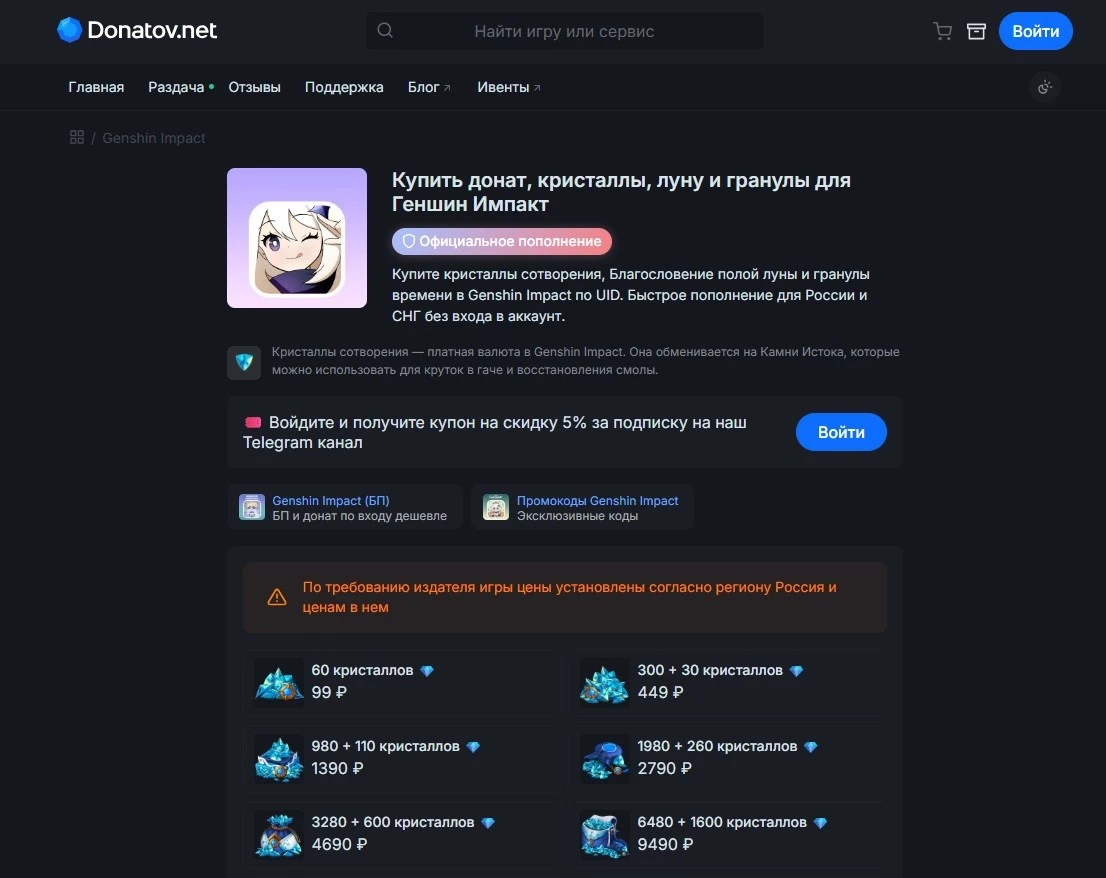Click the search magnifier icon
The height and width of the screenshot is (878, 1106).
(385, 30)
